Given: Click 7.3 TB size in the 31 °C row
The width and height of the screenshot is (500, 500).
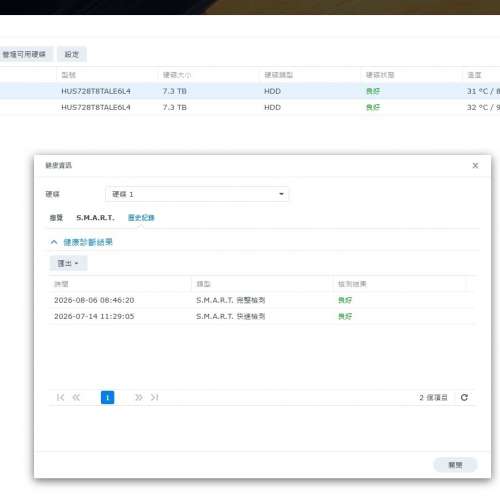Looking at the screenshot, I should point(174,91).
